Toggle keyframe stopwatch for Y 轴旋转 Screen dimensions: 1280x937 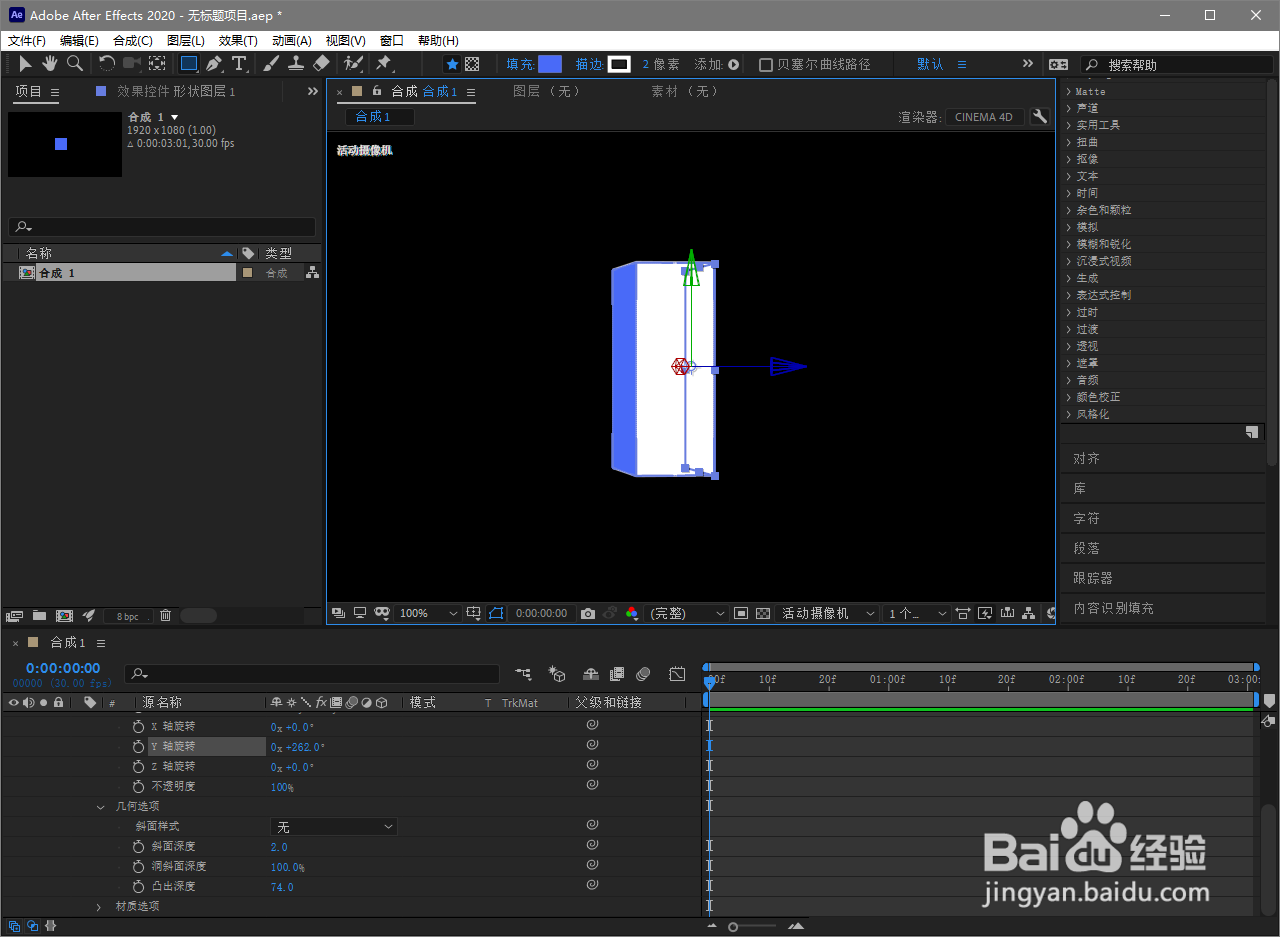[x=139, y=746]
